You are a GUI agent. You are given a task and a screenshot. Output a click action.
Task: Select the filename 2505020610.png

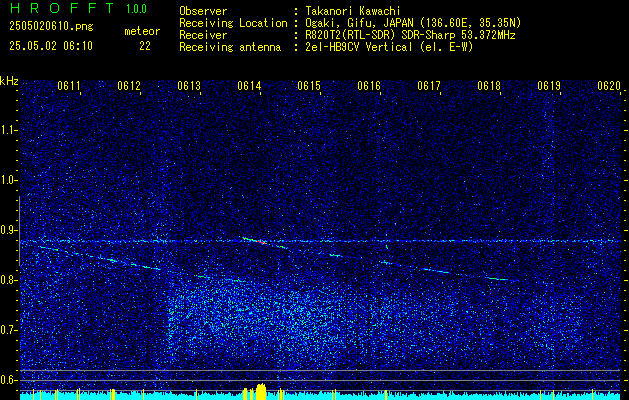tap(51, 27)
